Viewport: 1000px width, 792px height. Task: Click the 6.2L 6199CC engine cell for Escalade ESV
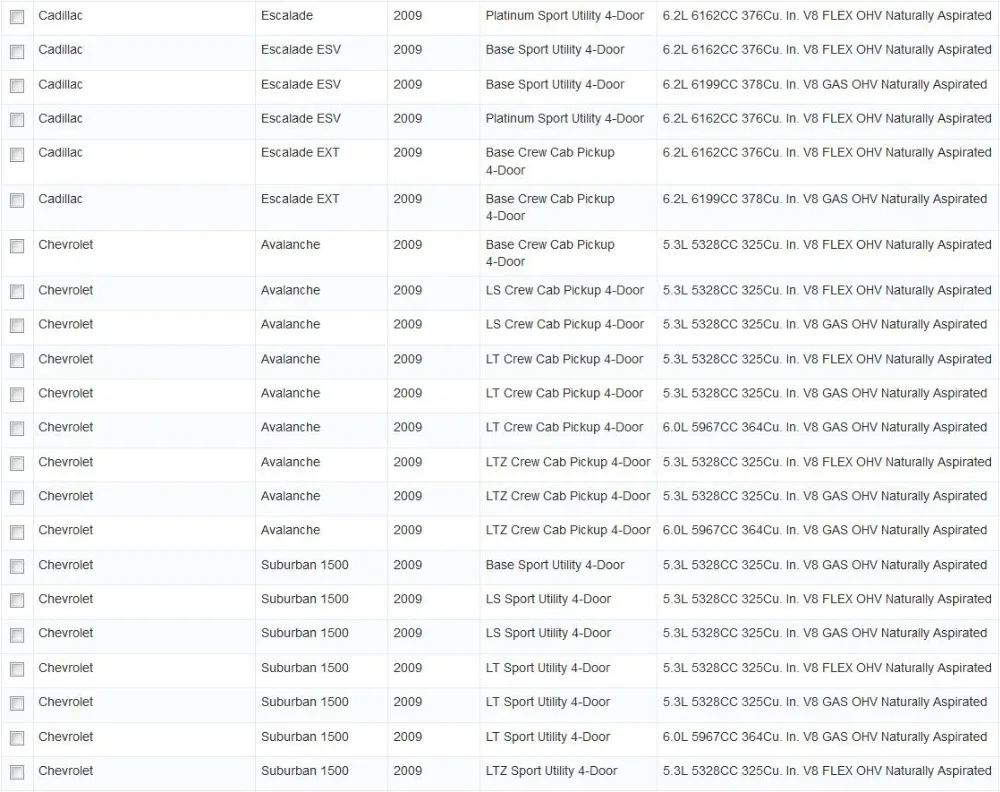825,84
